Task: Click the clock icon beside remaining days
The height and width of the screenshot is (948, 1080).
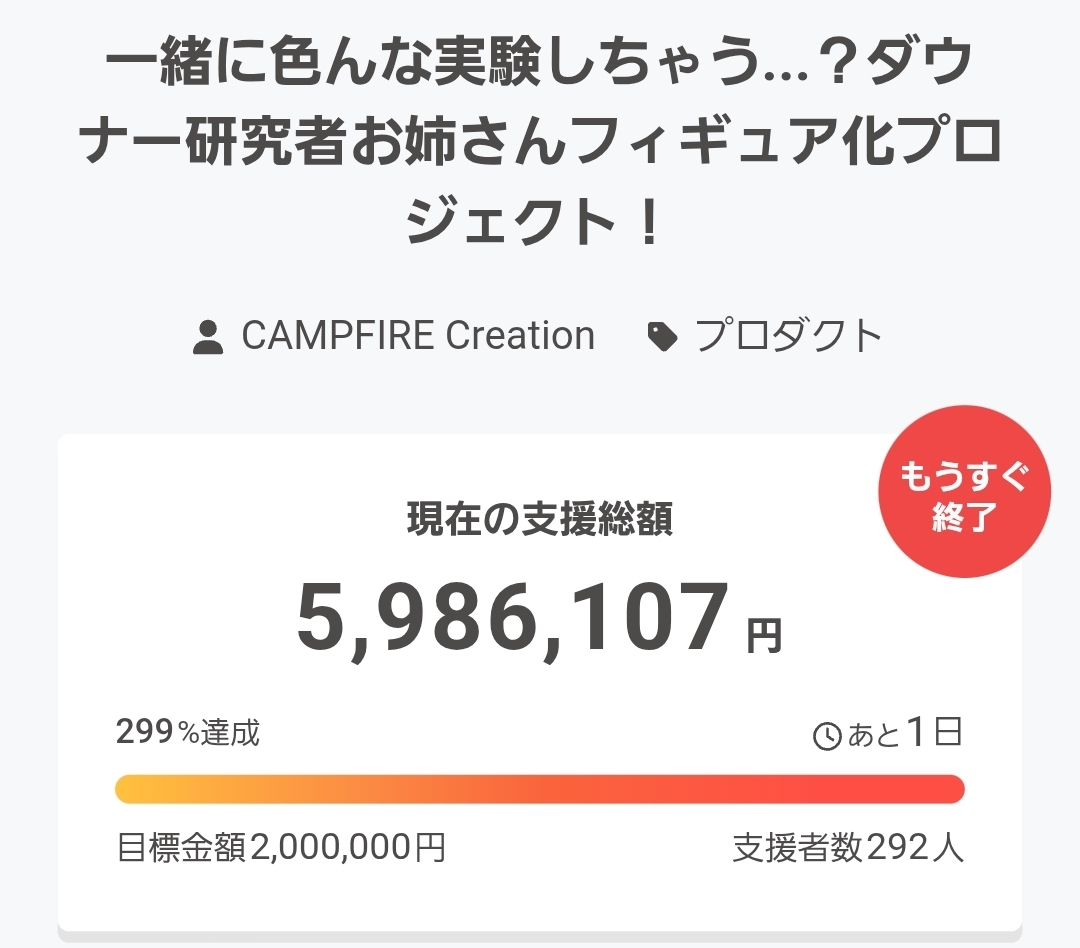Action: click(x=827, y=737)
